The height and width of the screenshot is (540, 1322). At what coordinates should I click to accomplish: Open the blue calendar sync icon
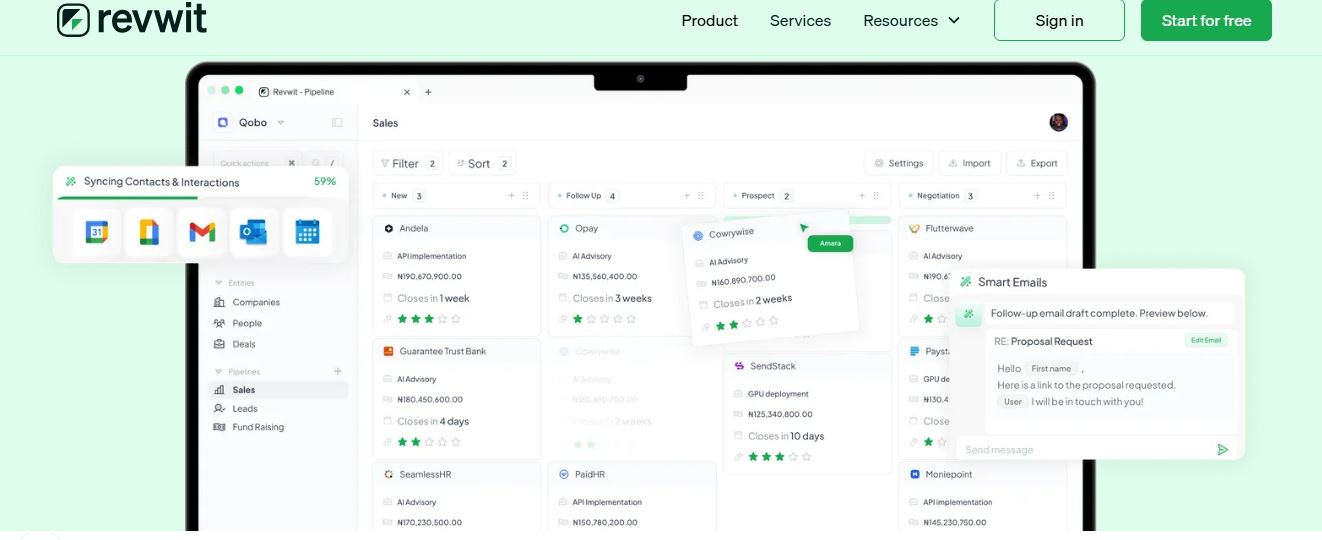pos(307,233)
